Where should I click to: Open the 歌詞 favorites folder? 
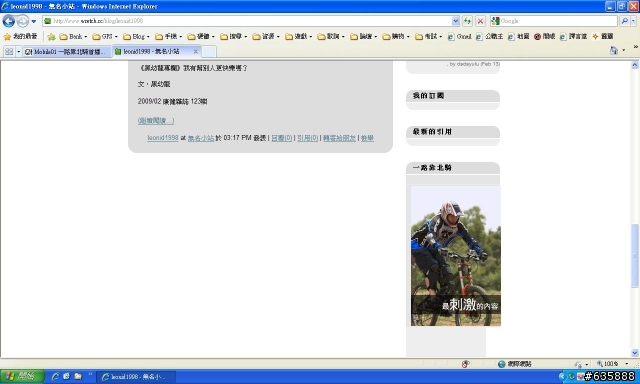tap(331, 37)
